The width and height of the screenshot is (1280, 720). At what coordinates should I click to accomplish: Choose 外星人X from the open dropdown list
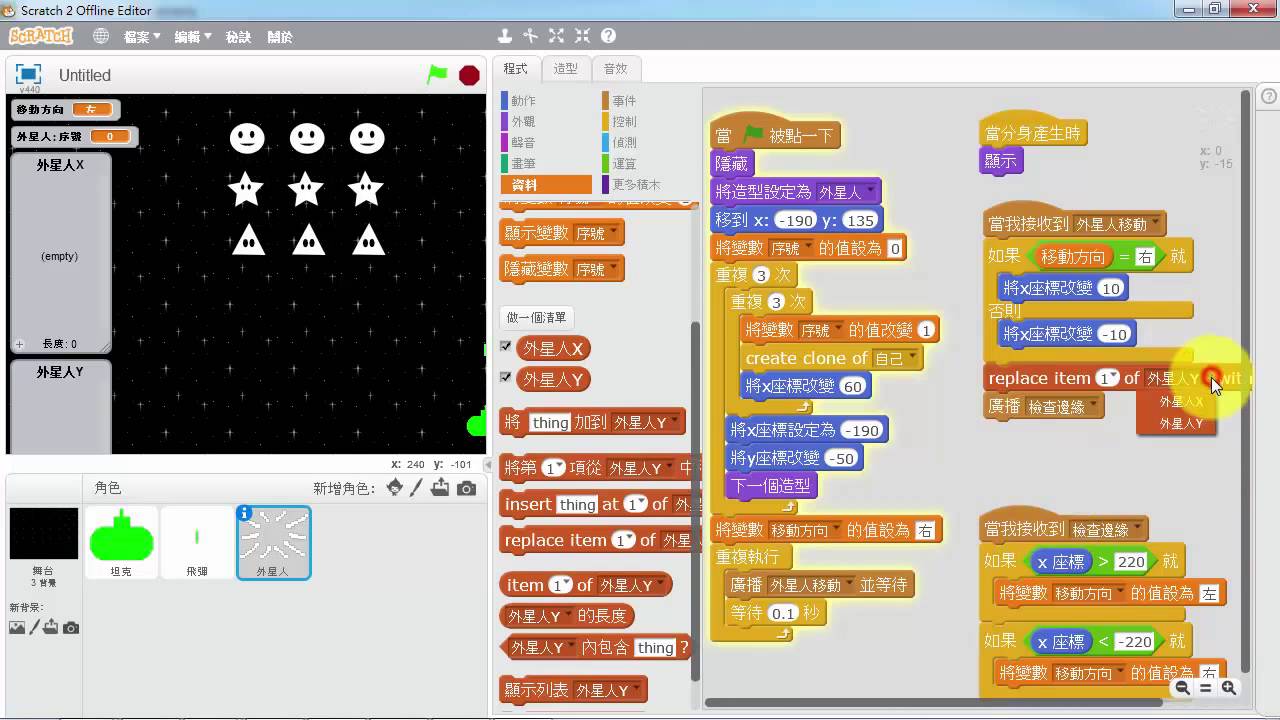coord(1180,402)
